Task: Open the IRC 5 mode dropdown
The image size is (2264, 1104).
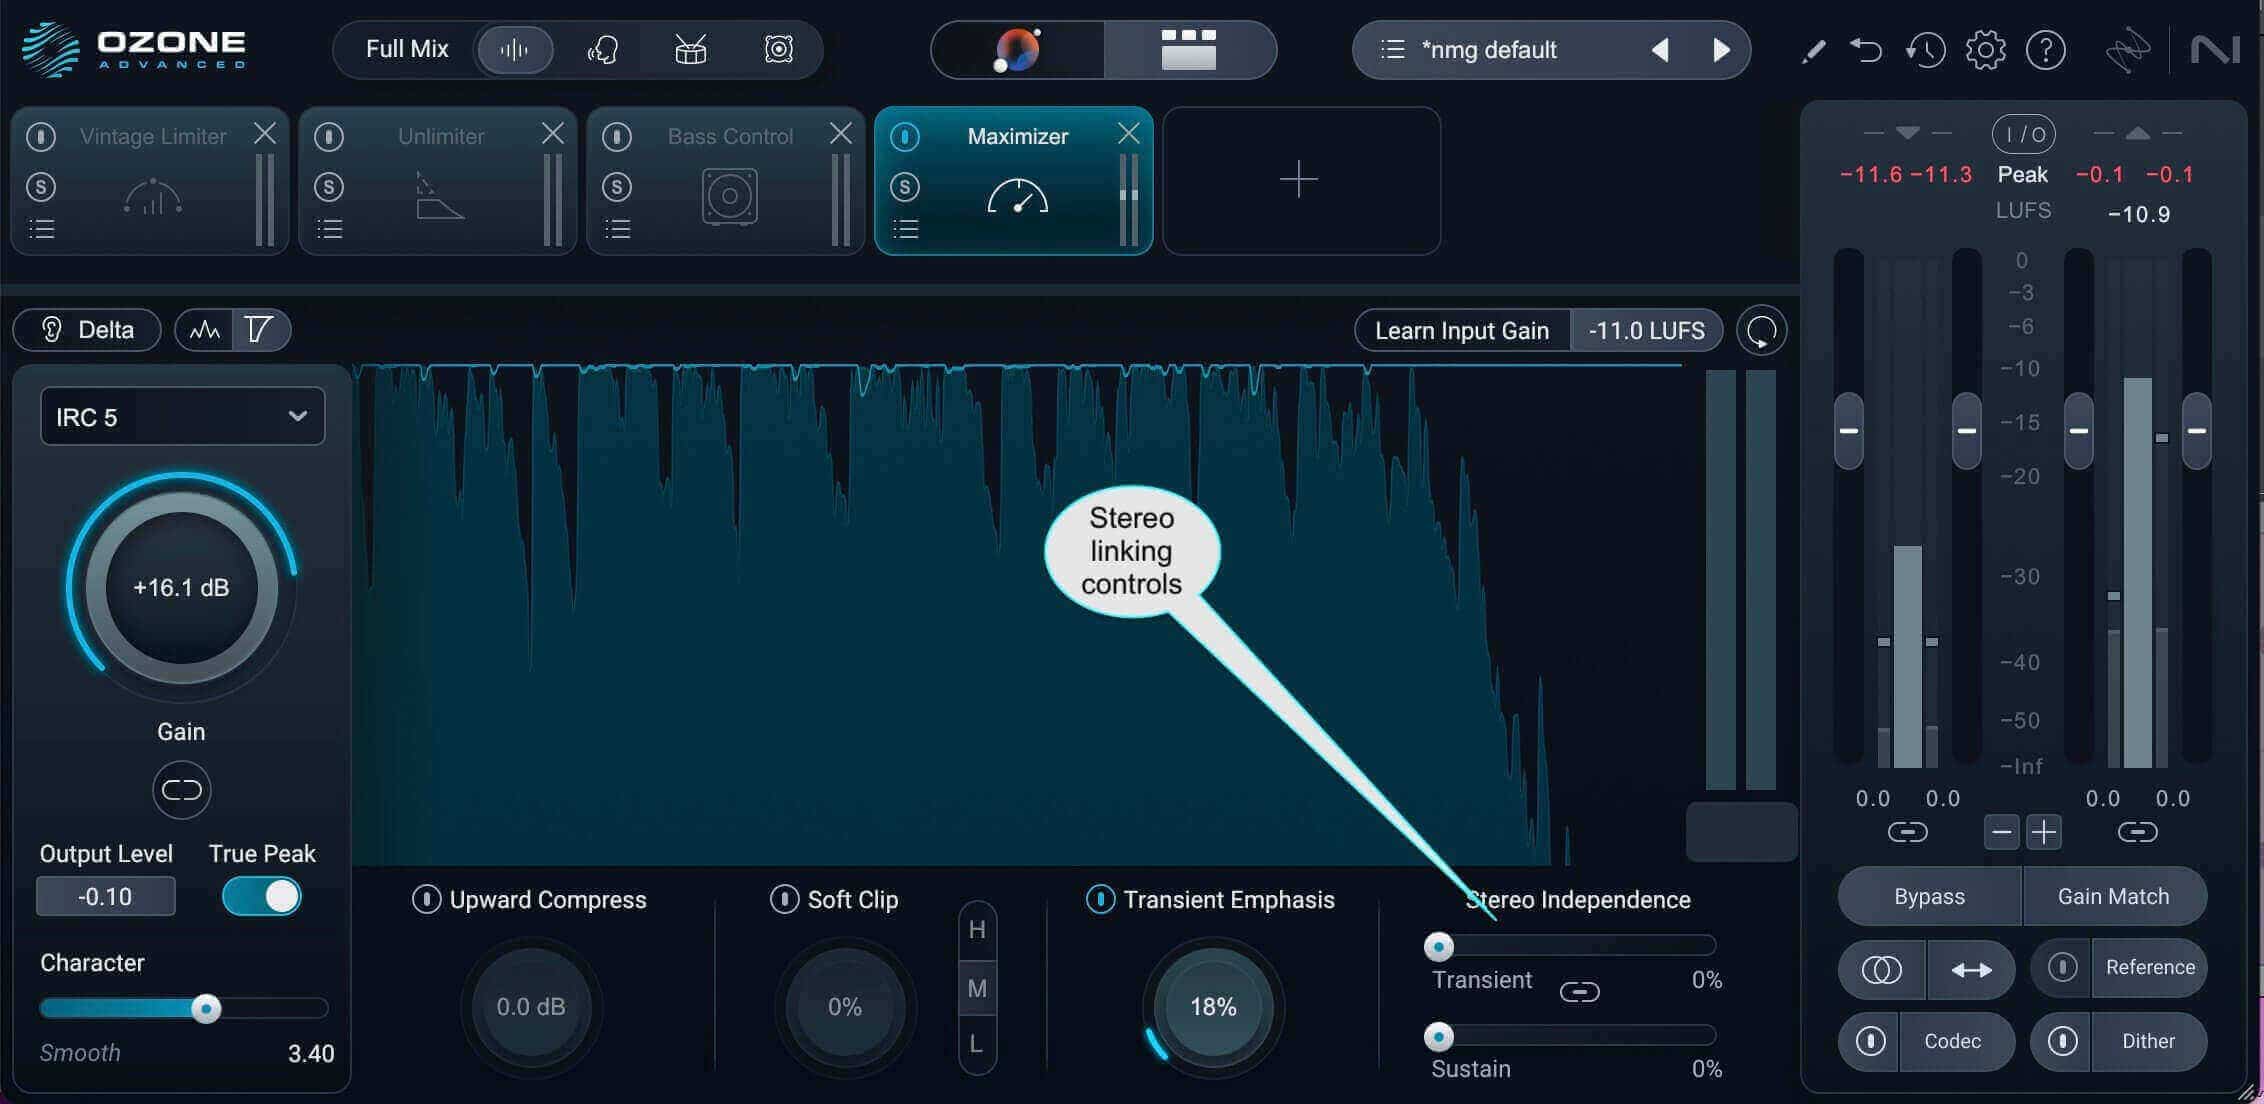Action: click(182, 416)
